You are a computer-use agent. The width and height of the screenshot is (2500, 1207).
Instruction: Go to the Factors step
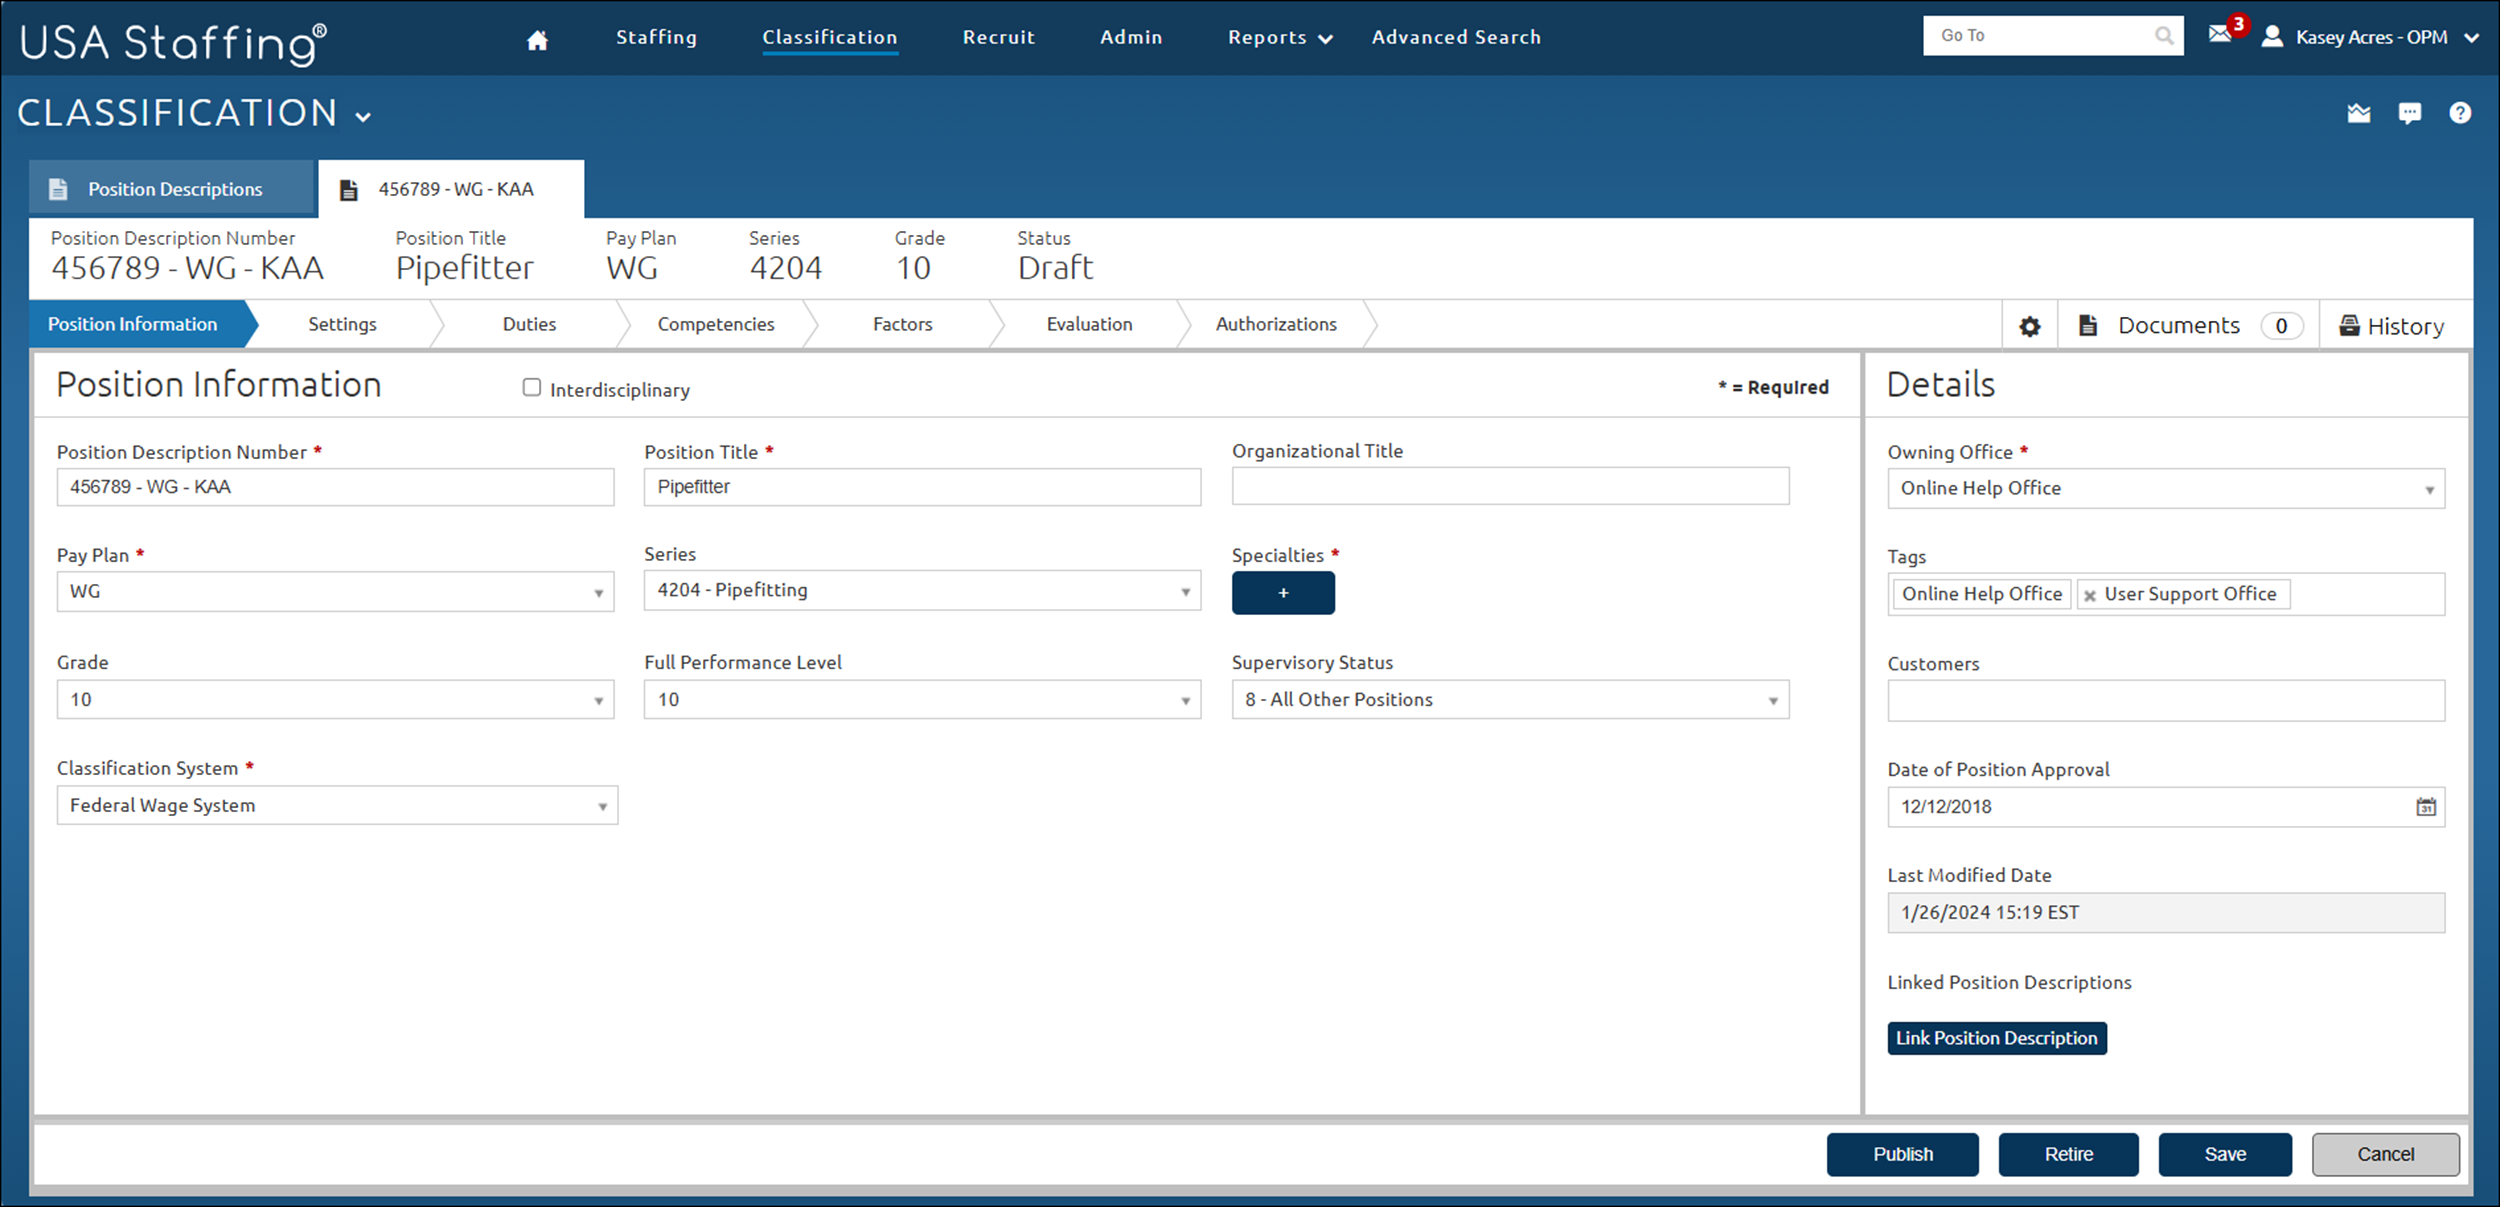coord(902,324)
